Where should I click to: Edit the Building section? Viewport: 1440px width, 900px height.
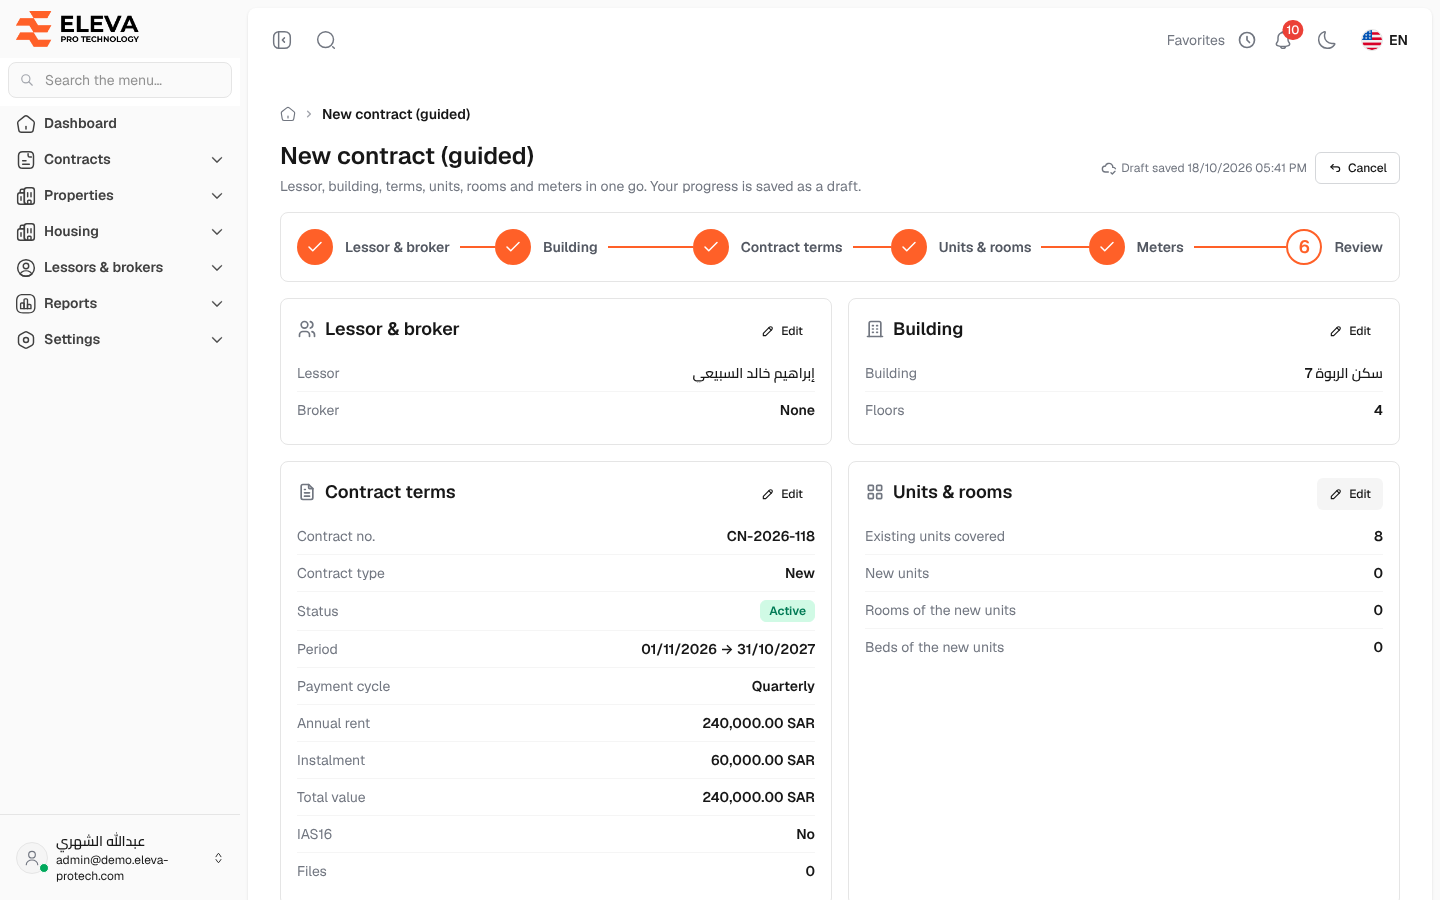coord(1350,331)
